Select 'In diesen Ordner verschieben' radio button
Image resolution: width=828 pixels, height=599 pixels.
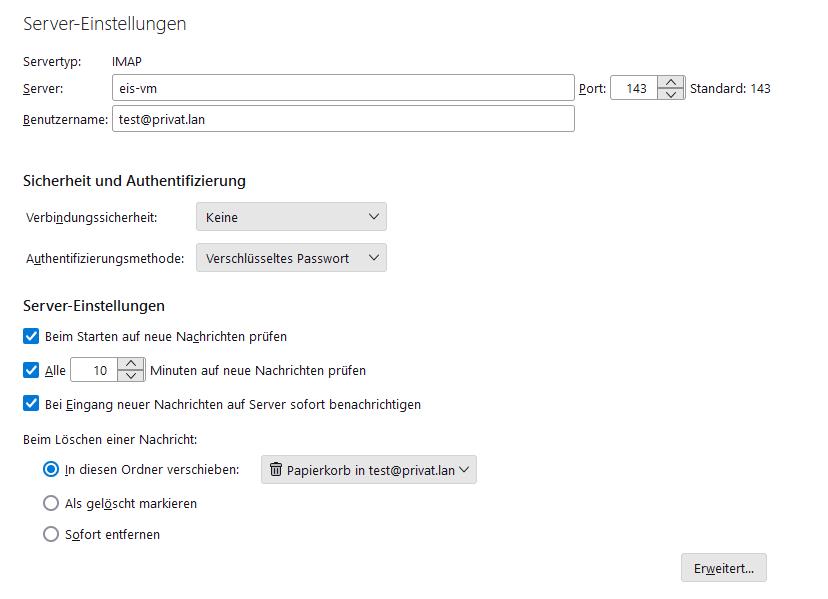[51, 469]
